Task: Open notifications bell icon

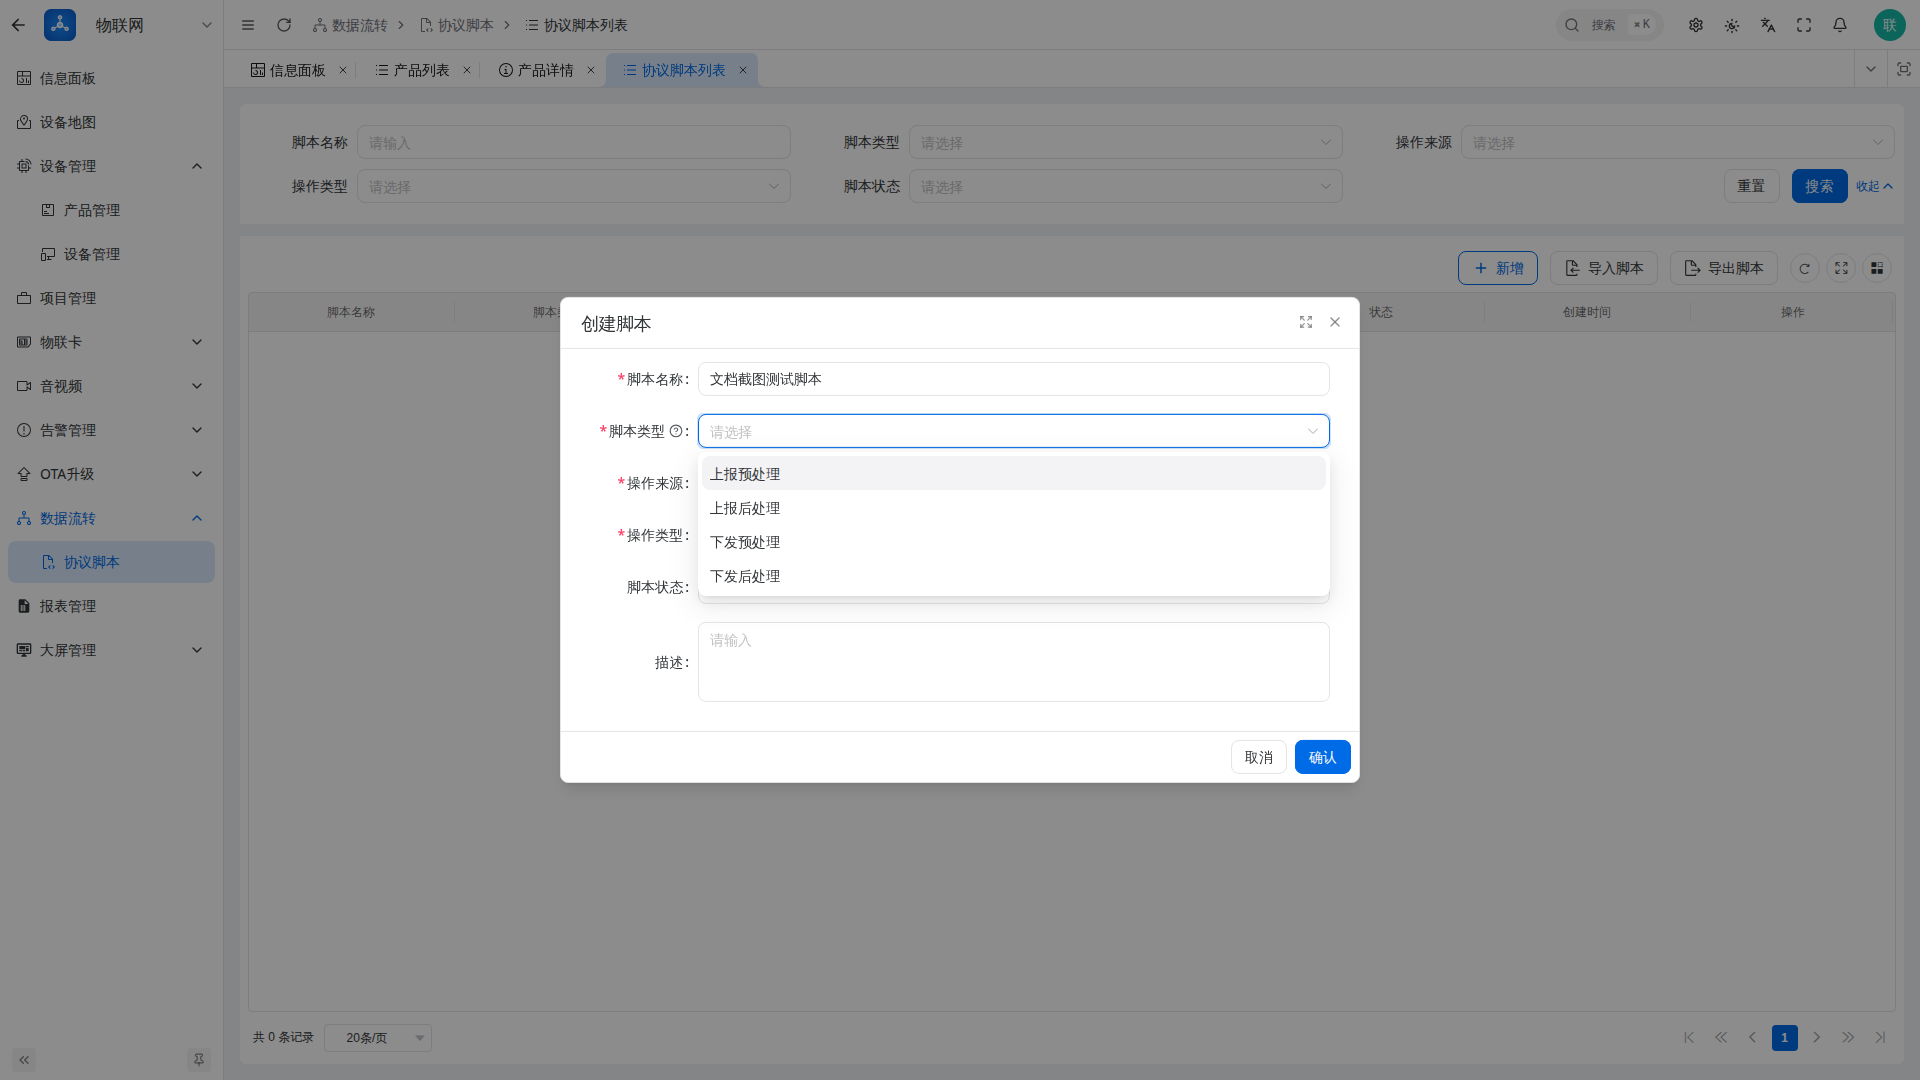Action: pos(1840,25)
